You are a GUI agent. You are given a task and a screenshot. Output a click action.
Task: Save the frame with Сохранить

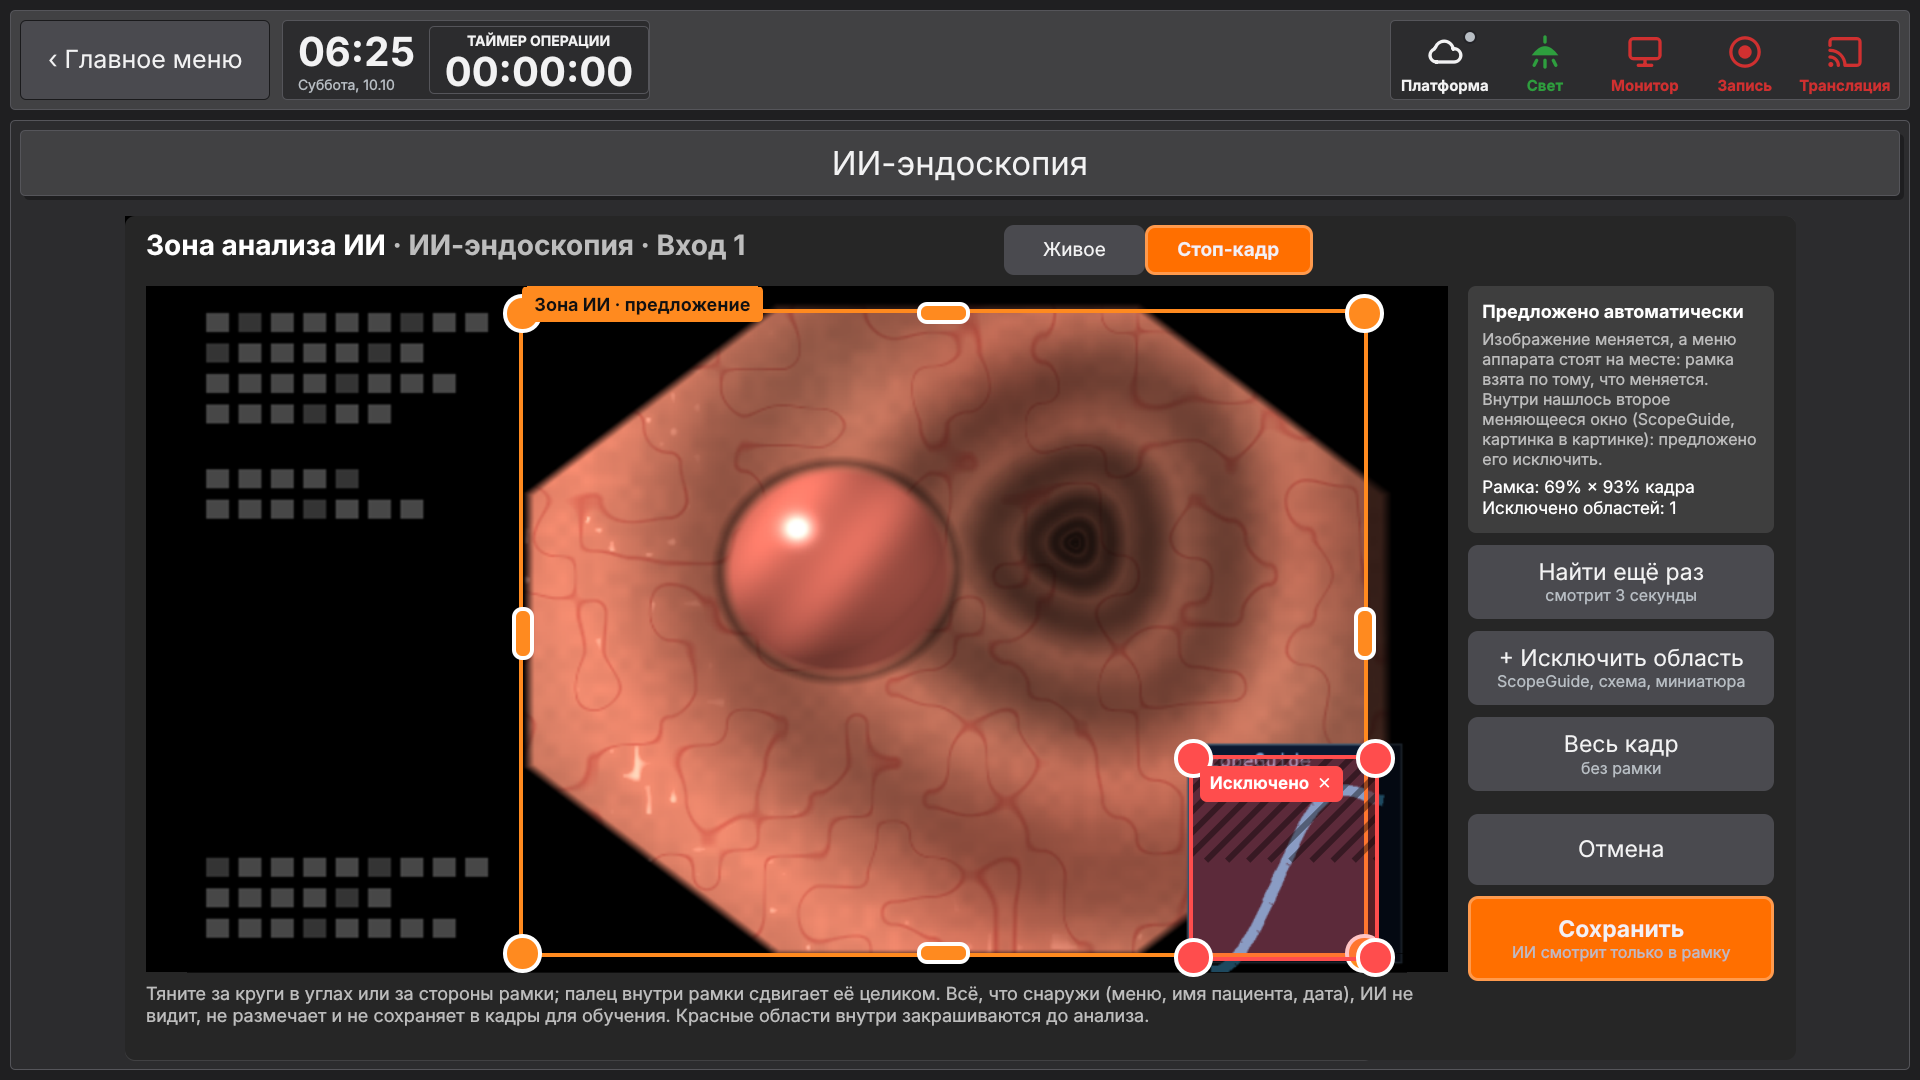[x=1620, y=938]
